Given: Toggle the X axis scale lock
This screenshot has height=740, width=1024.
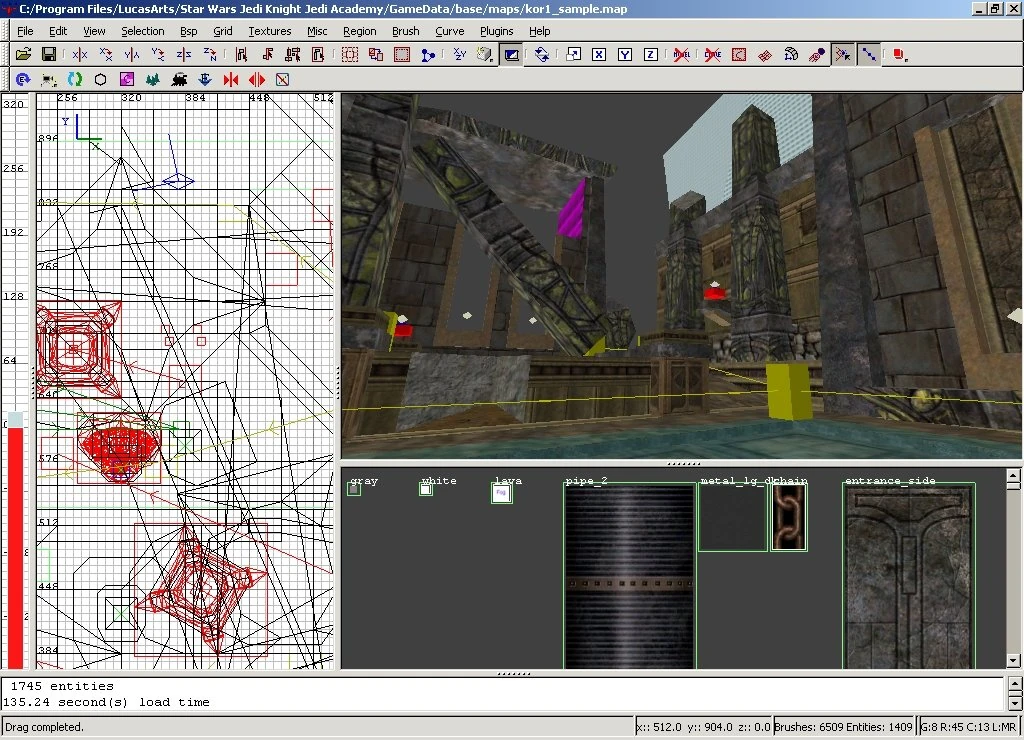Looking at the screenshot, I should tap(599, 54).
